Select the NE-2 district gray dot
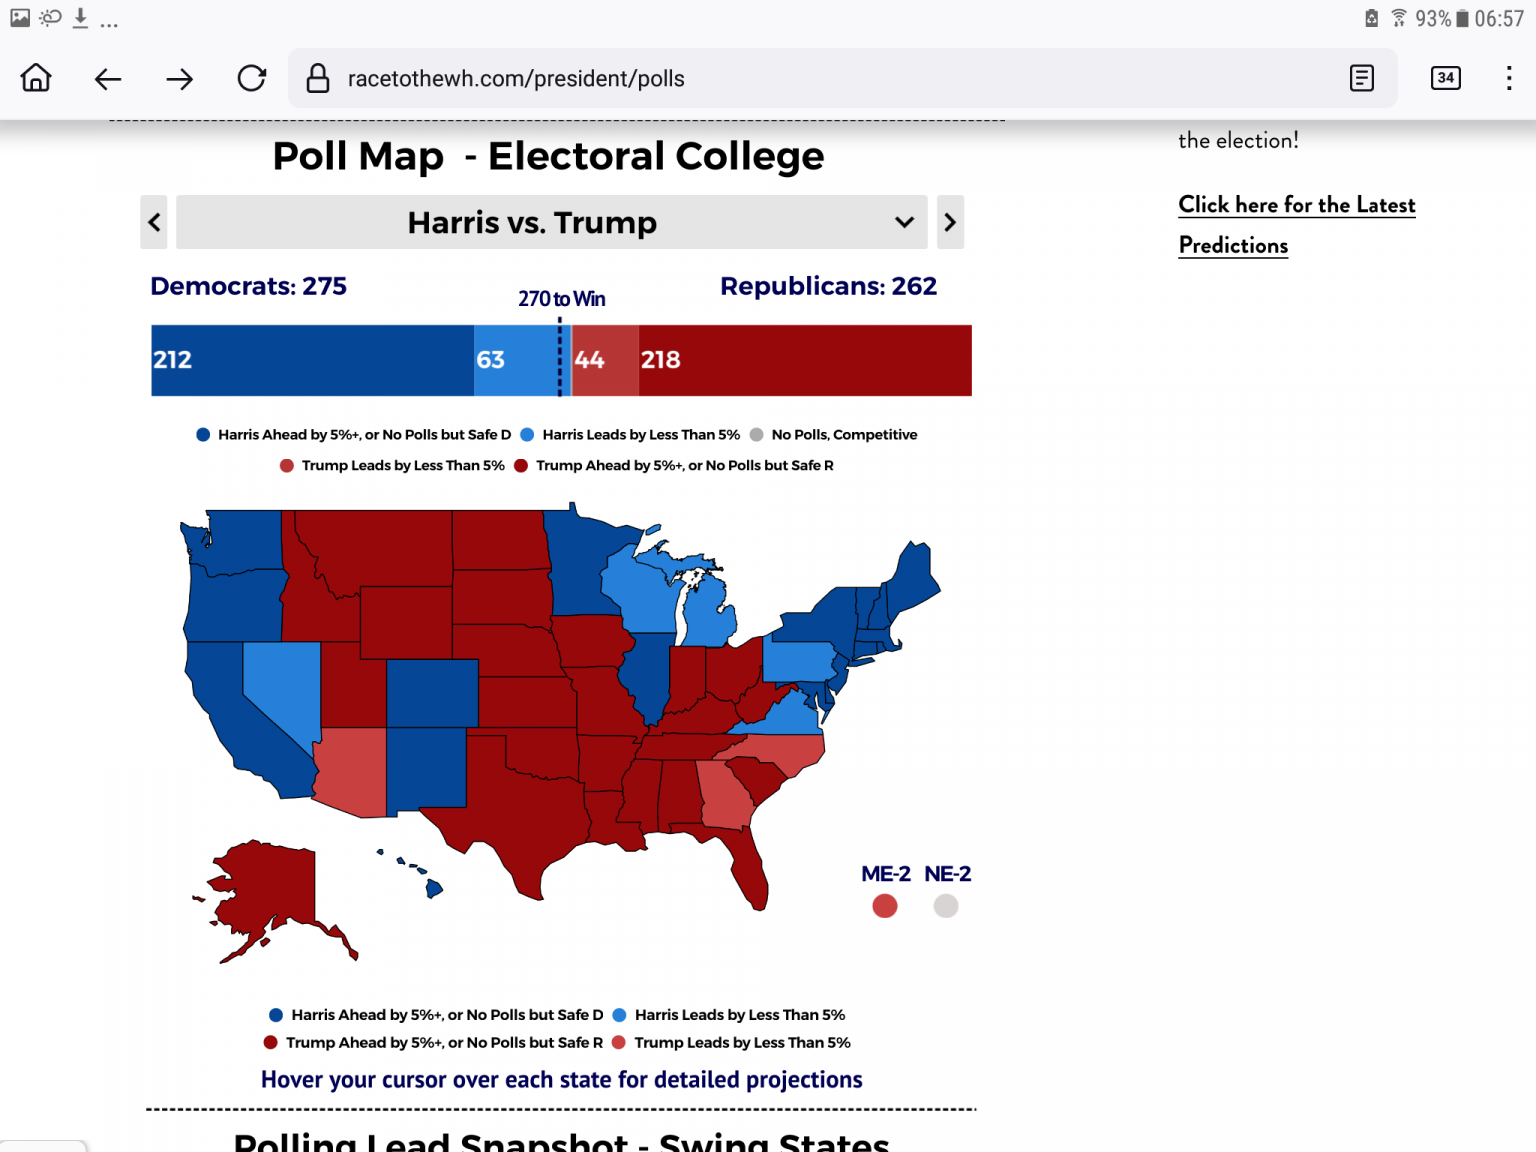This screenshot has width=1536, height=1152. click(946, 906)
